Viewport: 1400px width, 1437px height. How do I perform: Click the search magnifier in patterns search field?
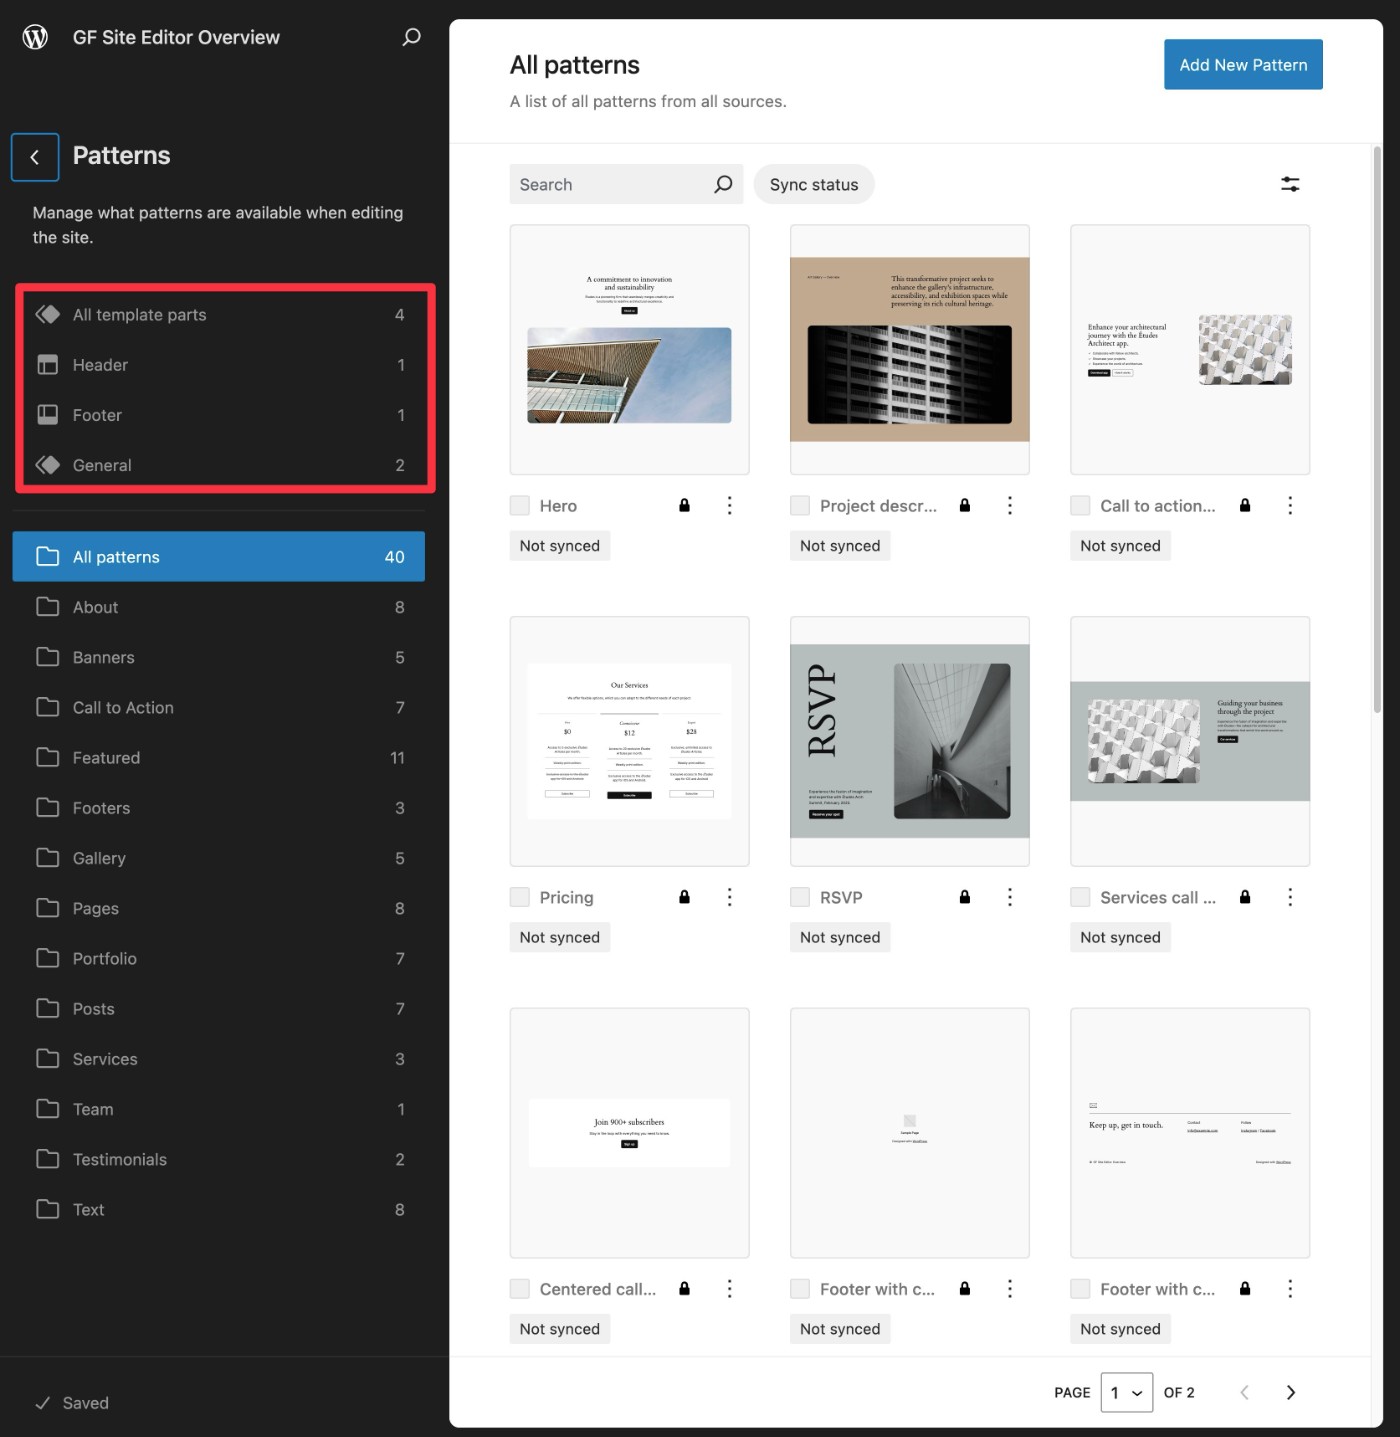click(723, 184)
